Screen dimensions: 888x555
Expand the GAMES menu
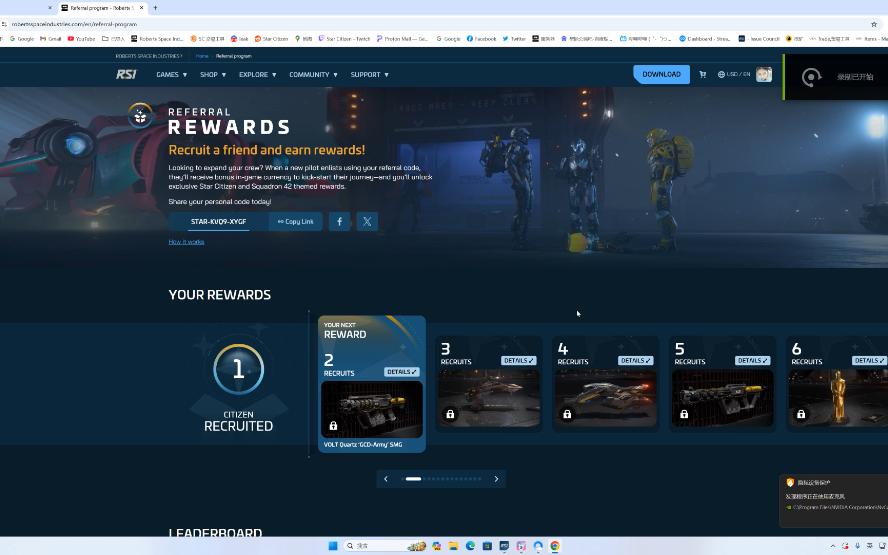[172, 74]
